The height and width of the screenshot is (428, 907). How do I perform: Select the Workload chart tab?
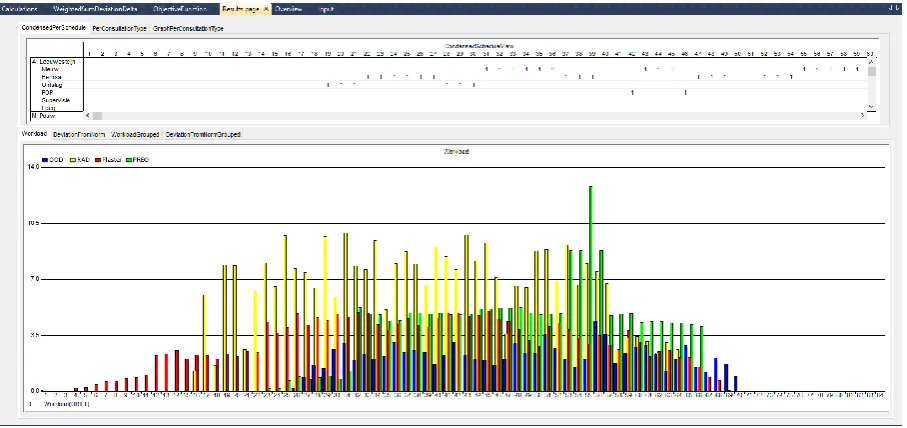point(34,134)
